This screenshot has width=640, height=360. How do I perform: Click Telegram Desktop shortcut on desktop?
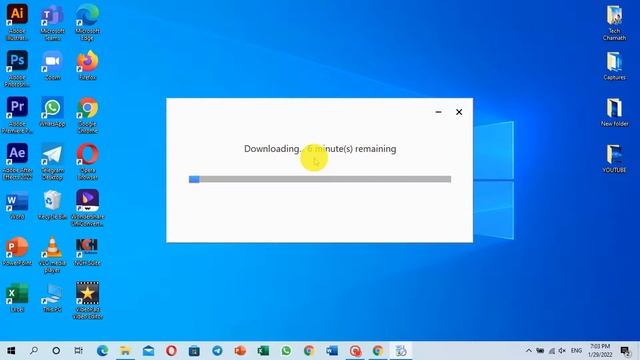[x=52, y=161]
